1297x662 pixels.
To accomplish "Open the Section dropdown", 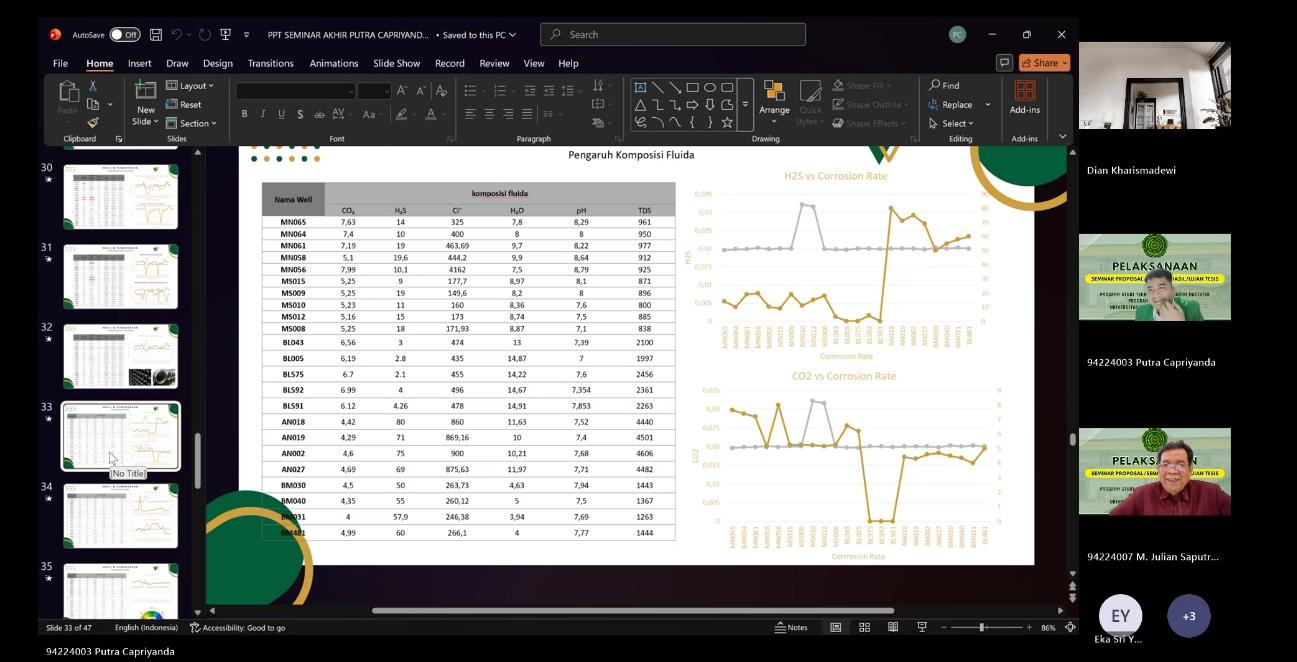I will [191, 124].
